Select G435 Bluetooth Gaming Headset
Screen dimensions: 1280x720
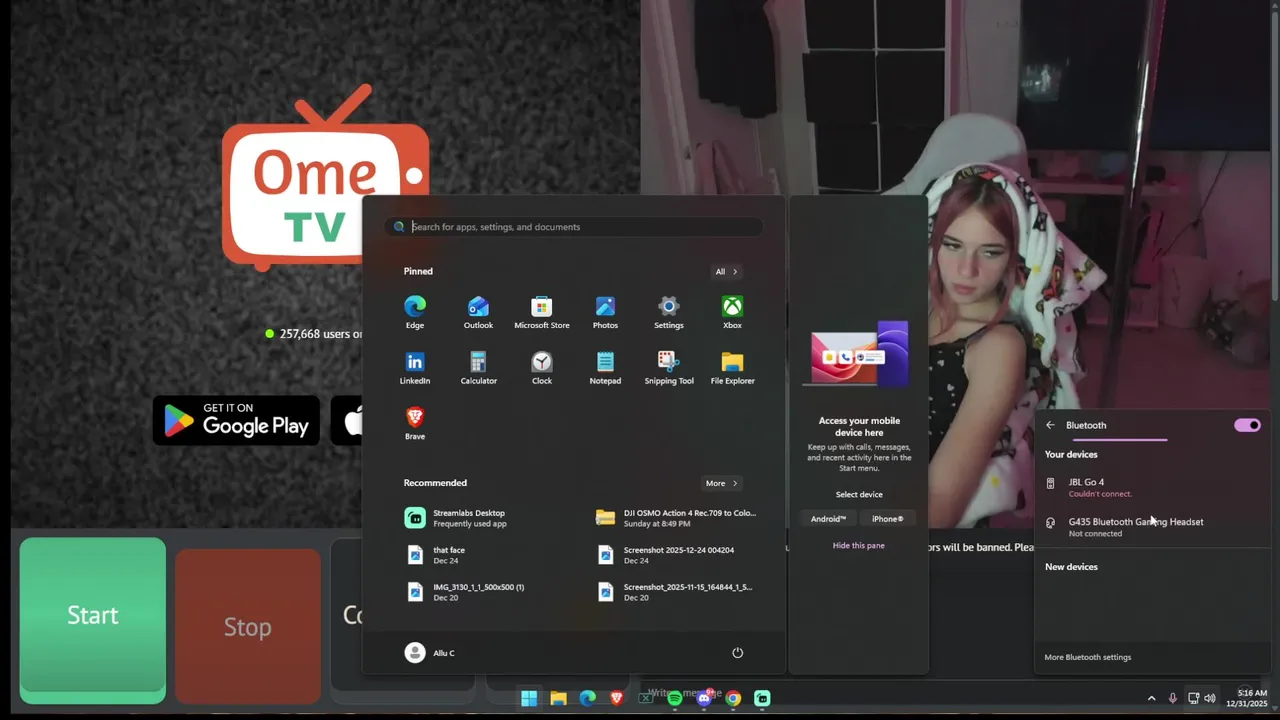tap(1152, 526)
